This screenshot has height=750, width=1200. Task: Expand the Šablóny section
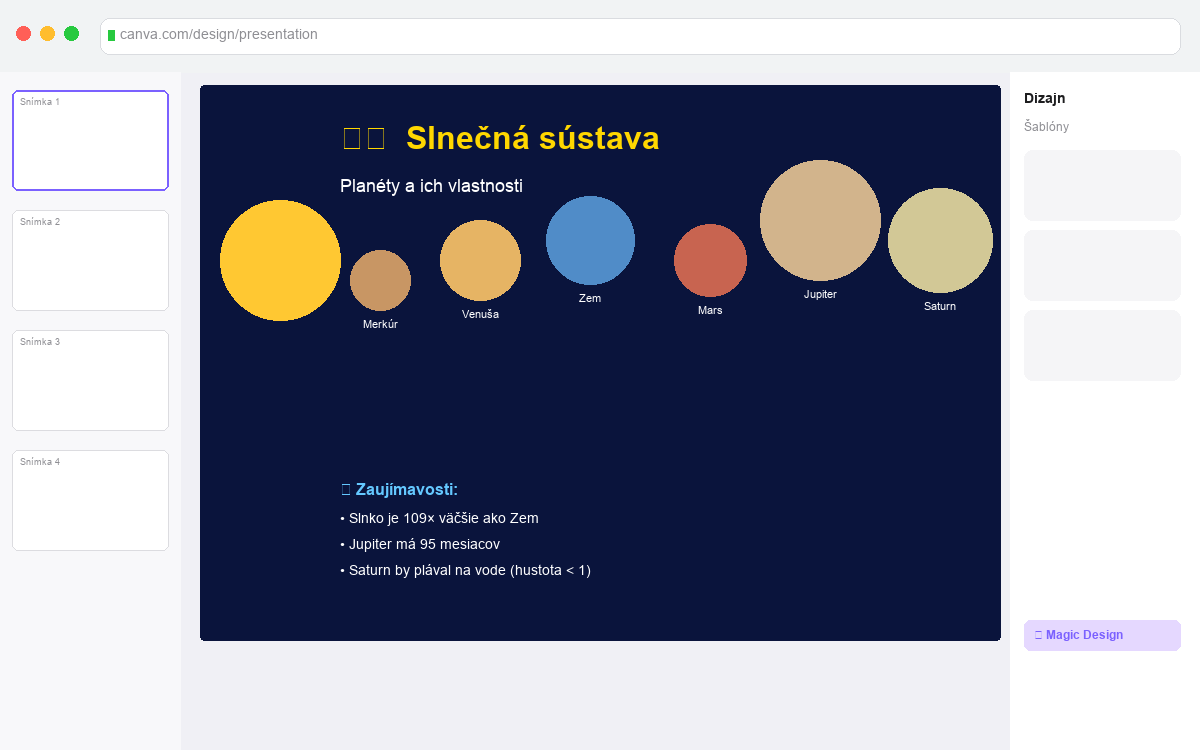point(1046,126)
